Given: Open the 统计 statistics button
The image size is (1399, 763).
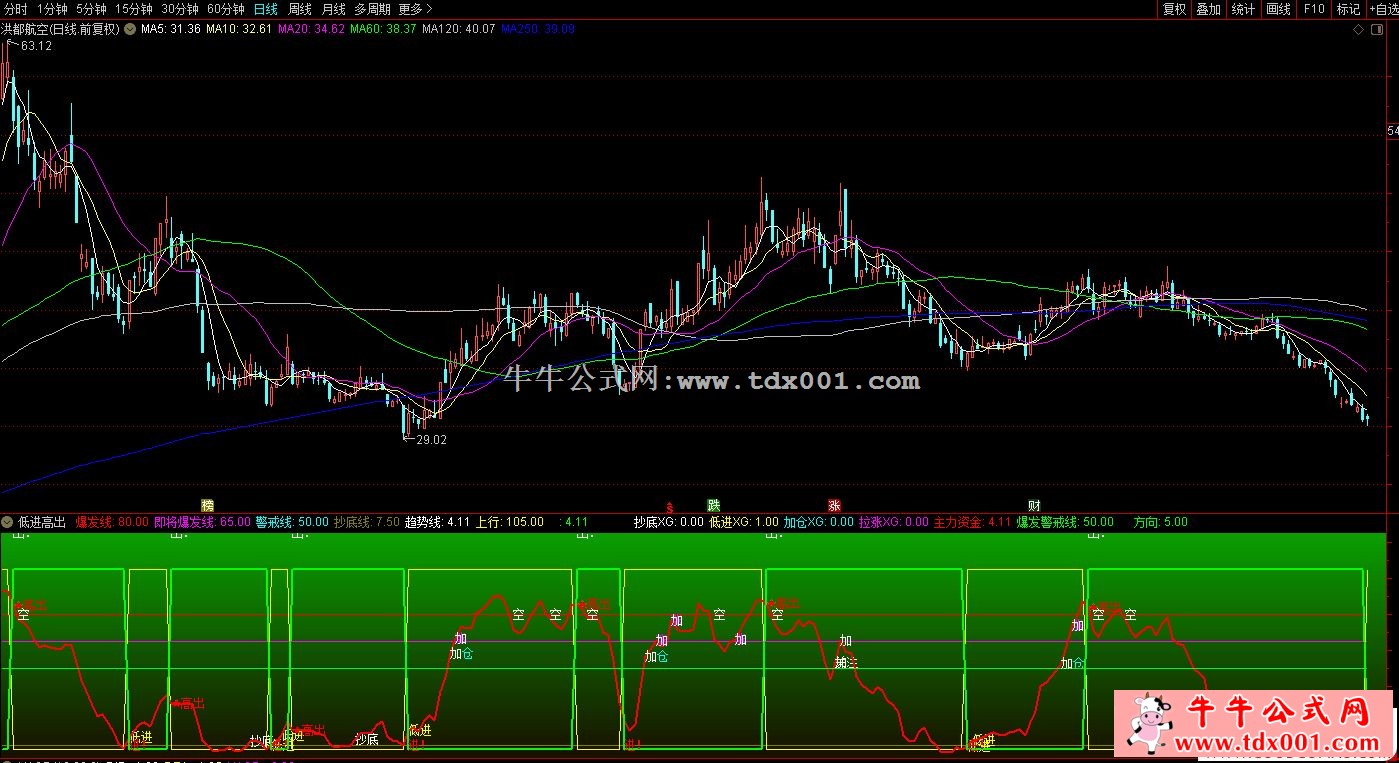Looking at the screenshot, I should pos(1243,9).
